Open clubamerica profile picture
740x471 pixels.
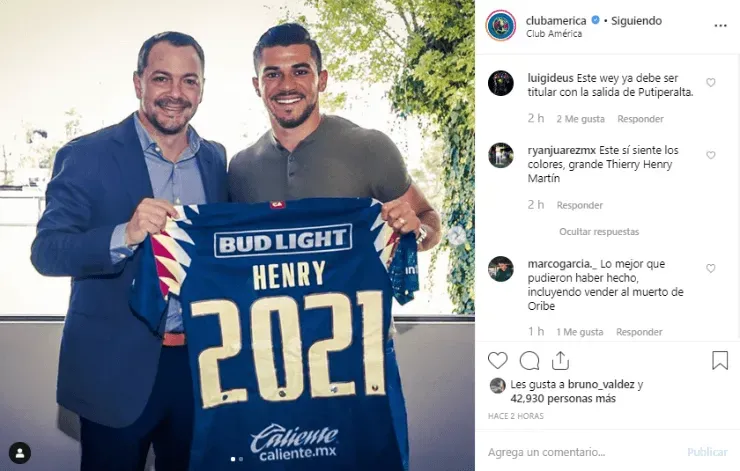click(x=501, y=25)
